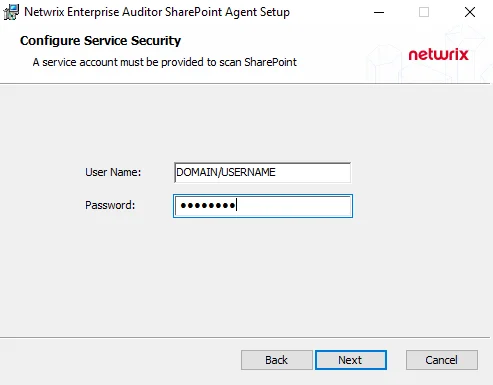
Task: Click the disabled maximize button
Action: (424, 13)
